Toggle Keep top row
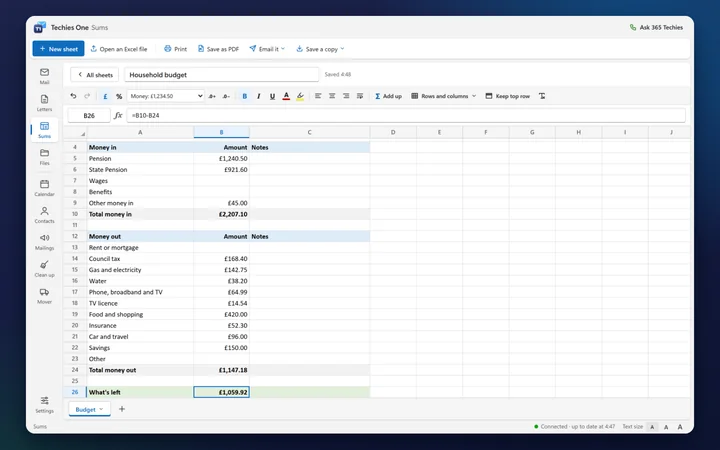The width and height of the screenshot is (720, 450). click(x=507, y=96)
